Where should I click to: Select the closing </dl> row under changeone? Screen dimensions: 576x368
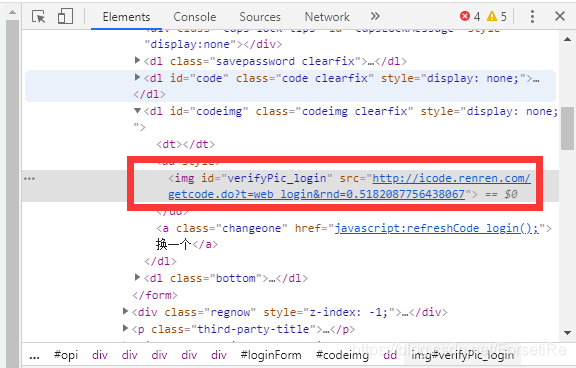(x=161, y=261)
